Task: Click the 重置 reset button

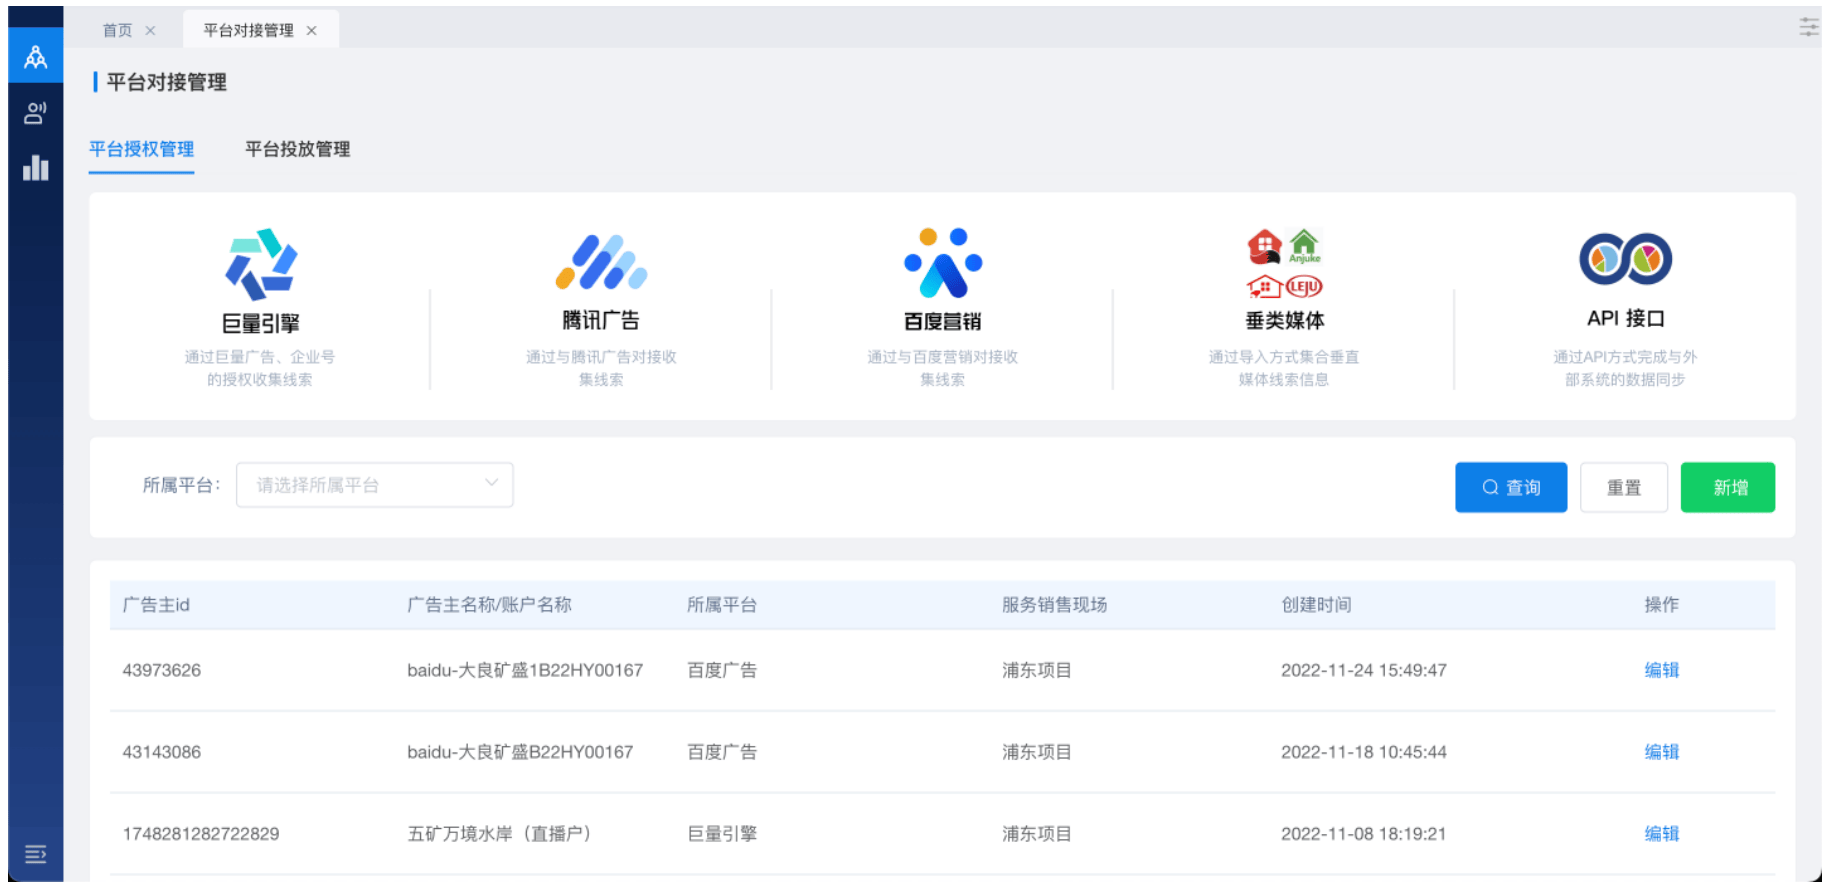Action: click(x=1623, y=487)
